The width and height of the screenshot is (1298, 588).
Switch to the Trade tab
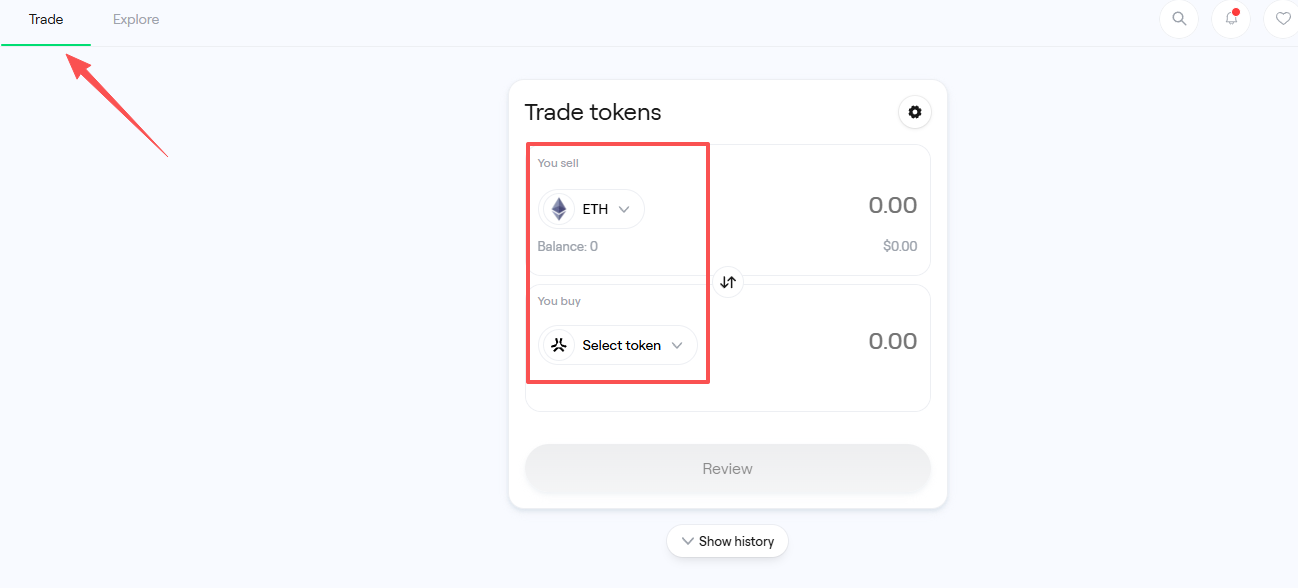[46, 20]
